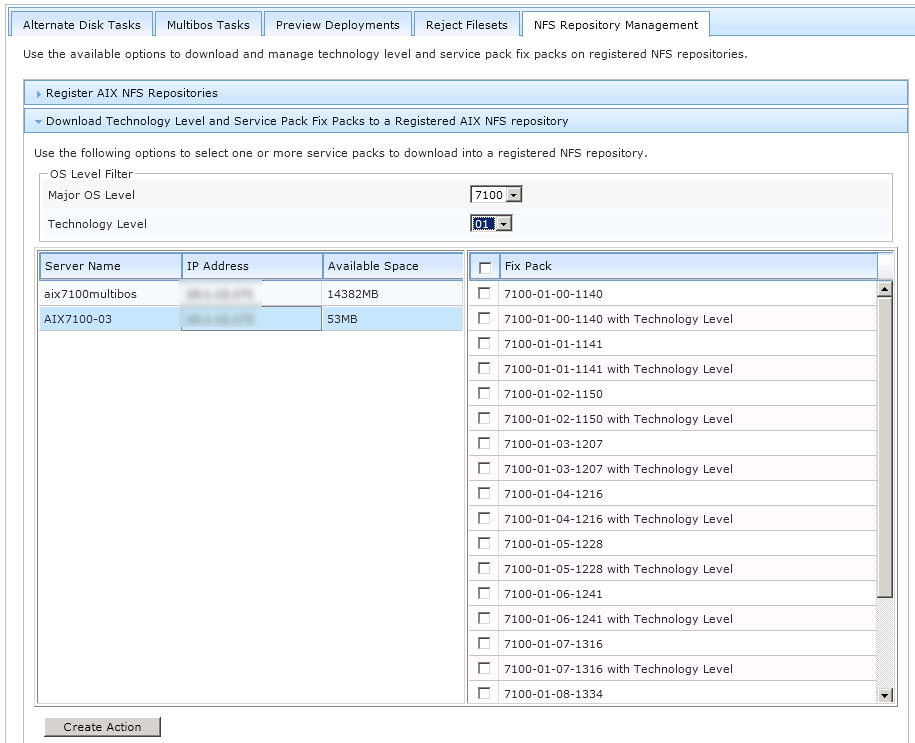This screenshot has width=915, height=743.
Task: Open the Multibos Tasks tab
Action: coord(209,25)
